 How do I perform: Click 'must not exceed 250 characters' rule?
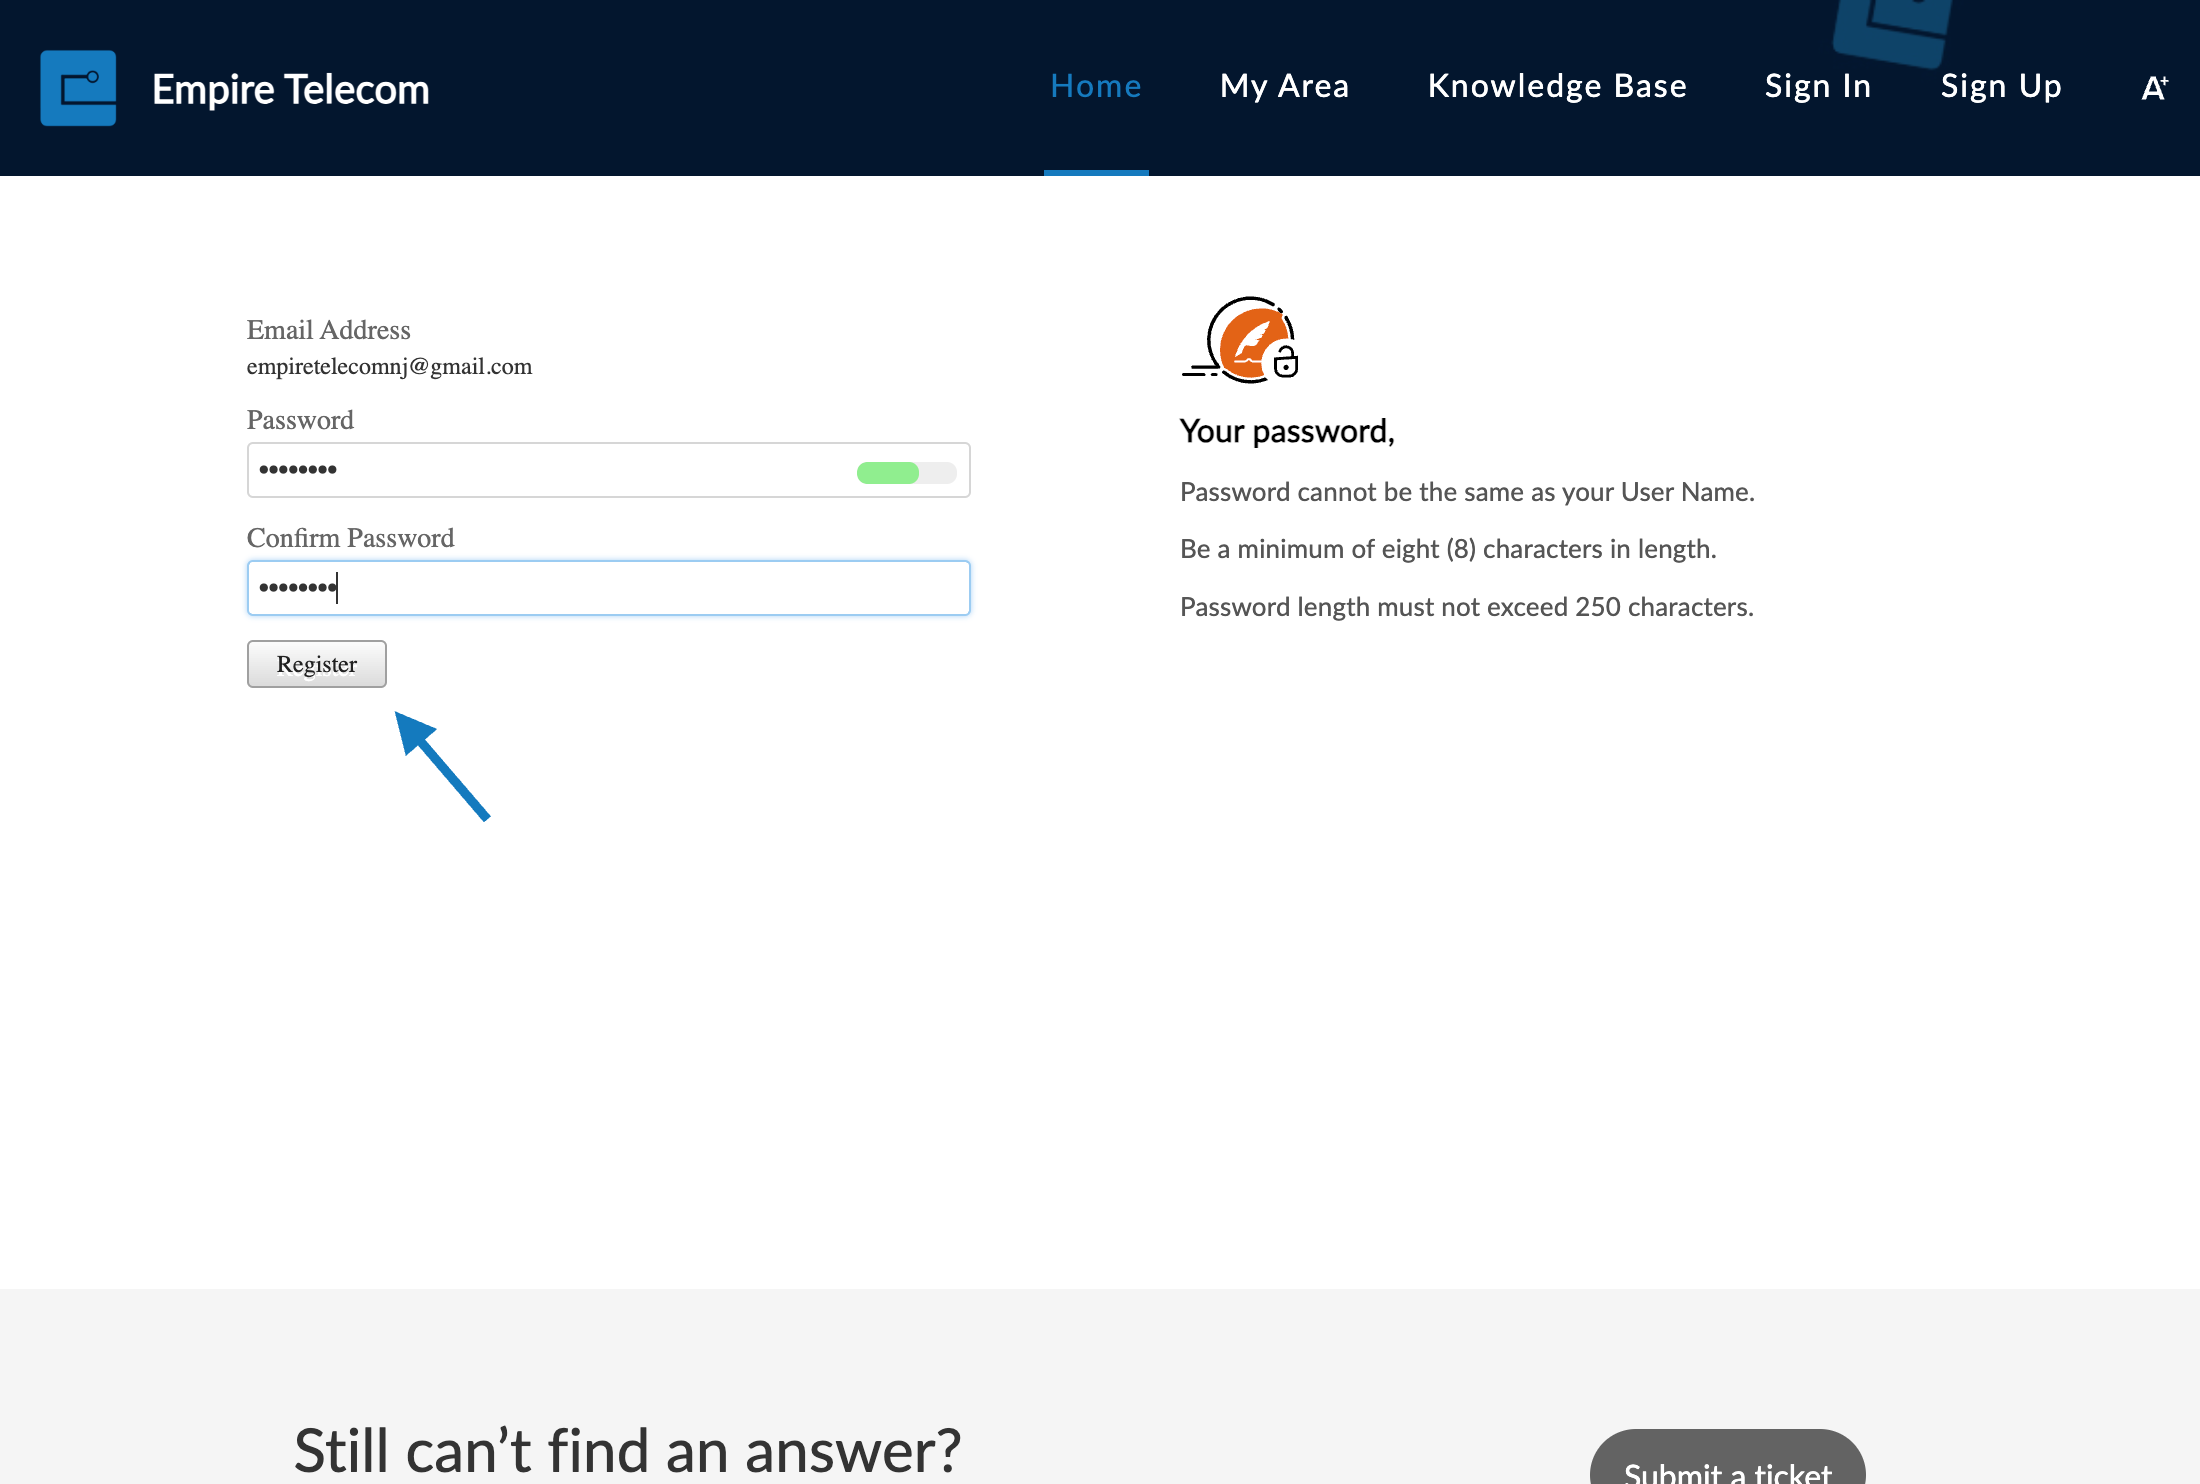tap(1467, 607)
